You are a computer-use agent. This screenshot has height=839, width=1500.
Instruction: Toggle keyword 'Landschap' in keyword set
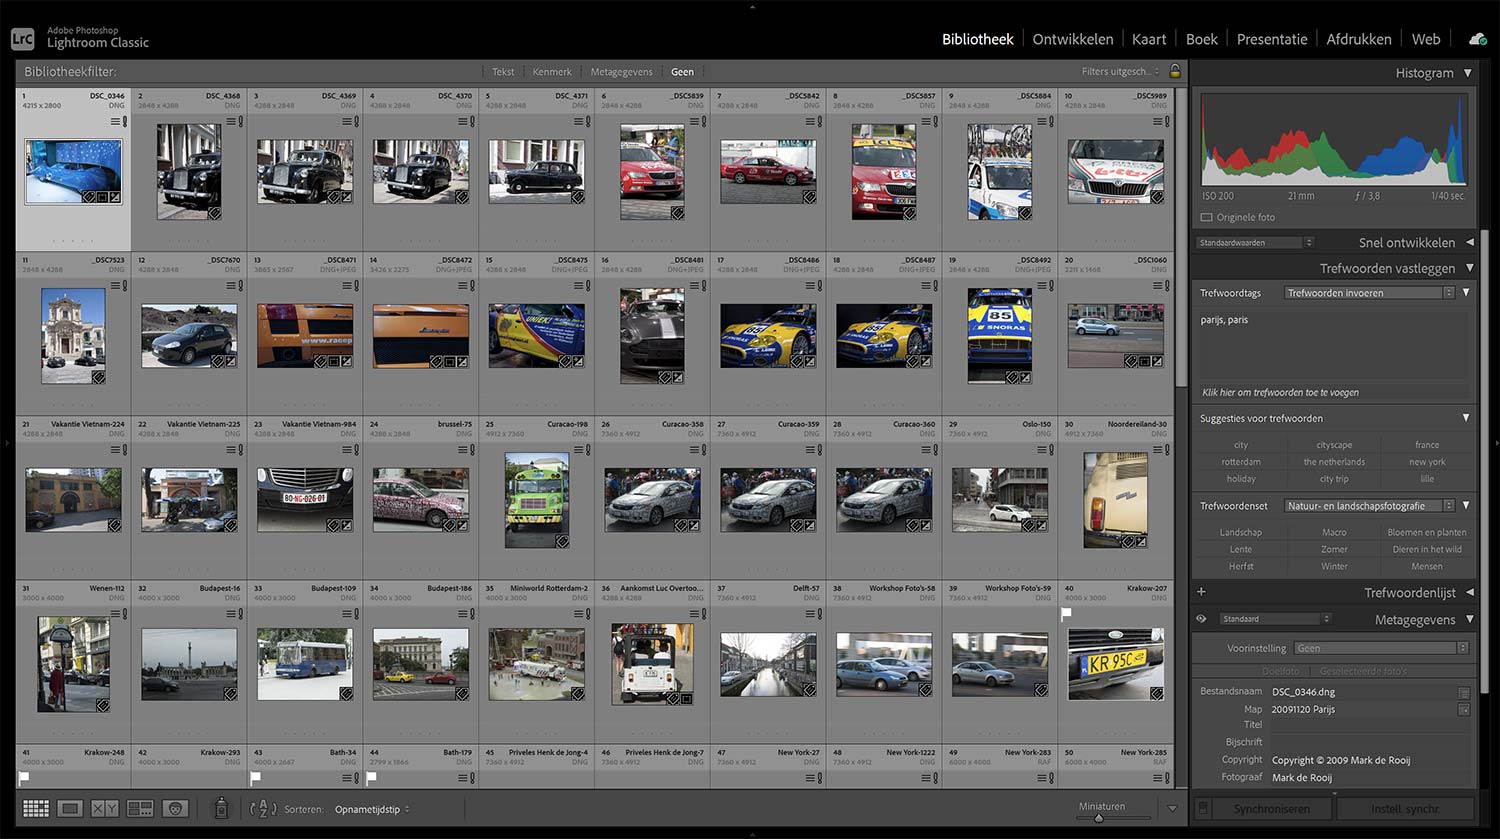click(1241, 532)
